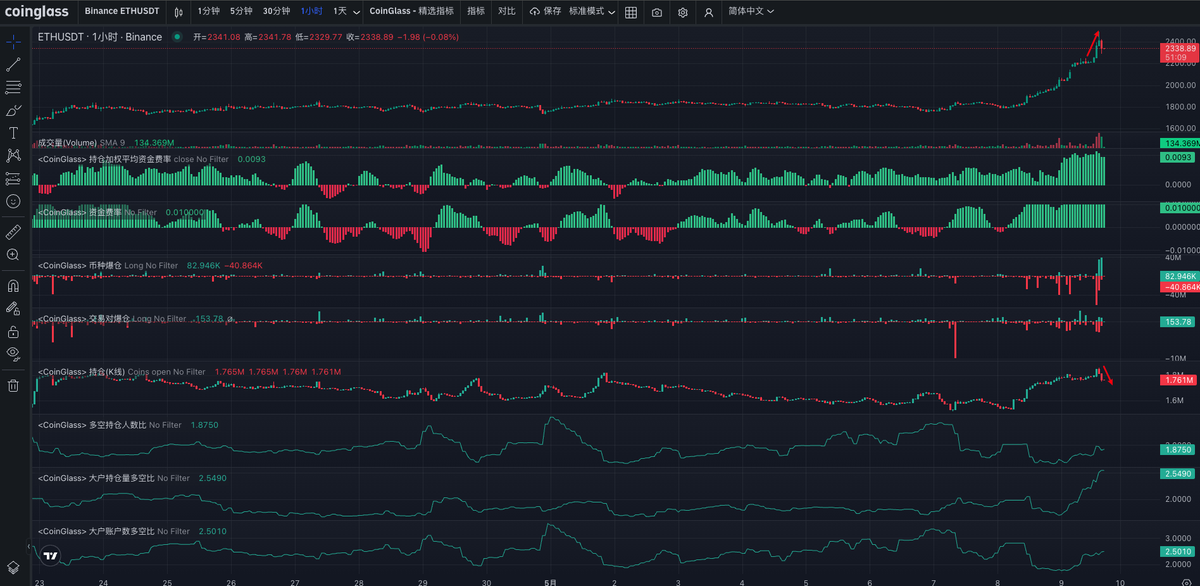Viewport: 1200px width, 586px height.
Task: Take a chart snapshot with camera icon
Action: pyautogui.click(x=656, y=12)
